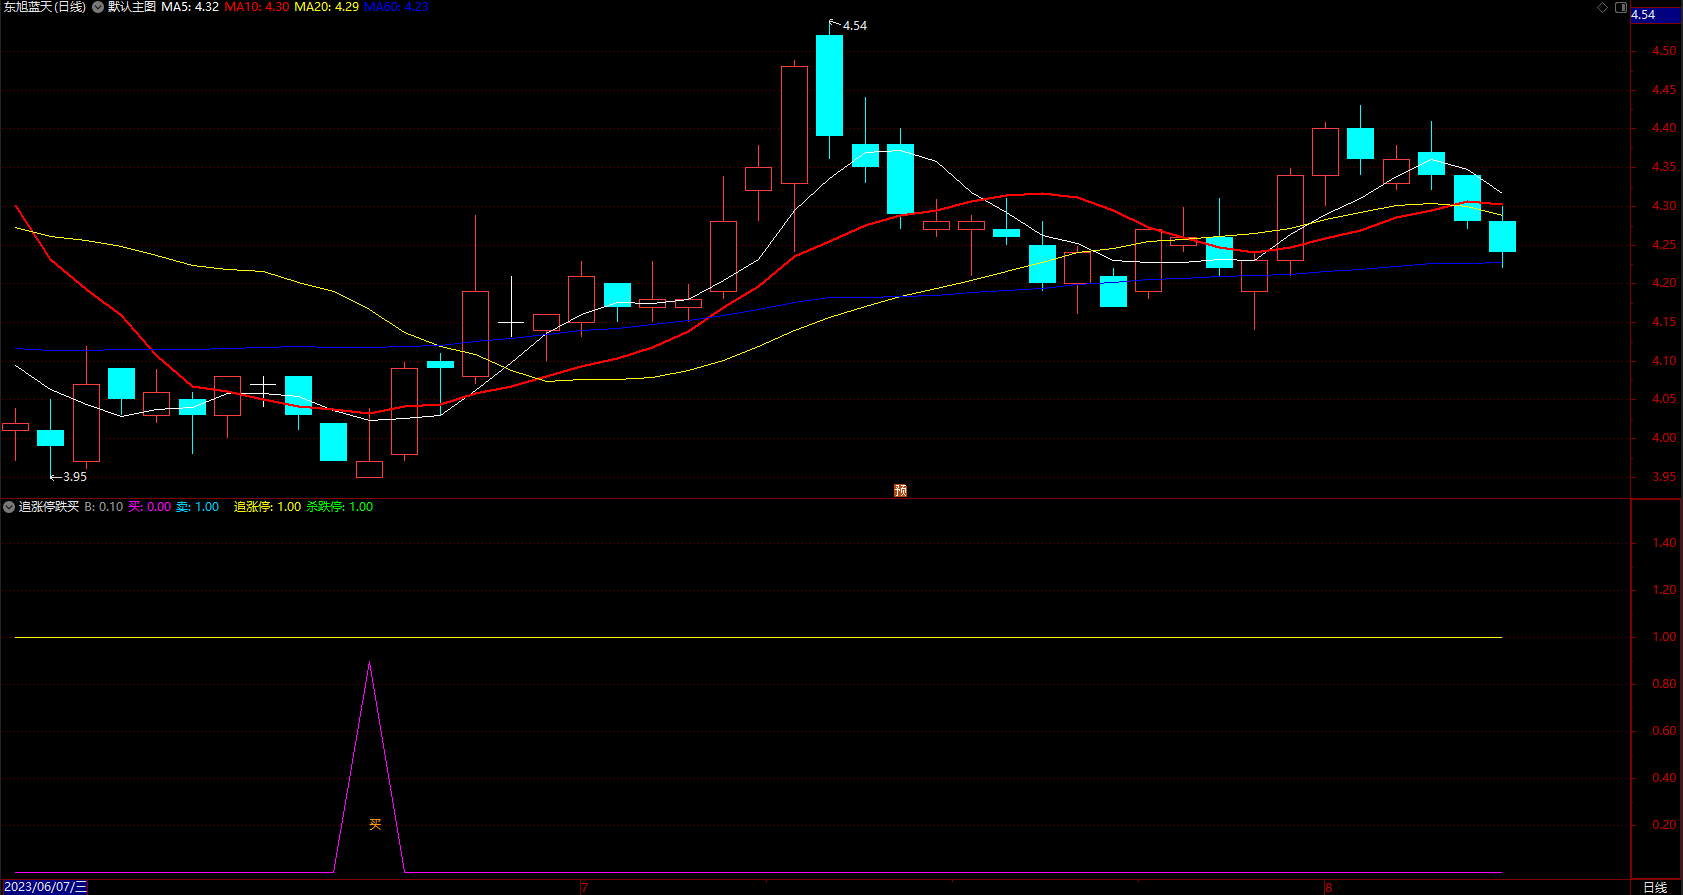Viewport: 1683px width, 895px height.
Task: Select the MA20: 4.29 indicator label
Action: coord(326,7)
